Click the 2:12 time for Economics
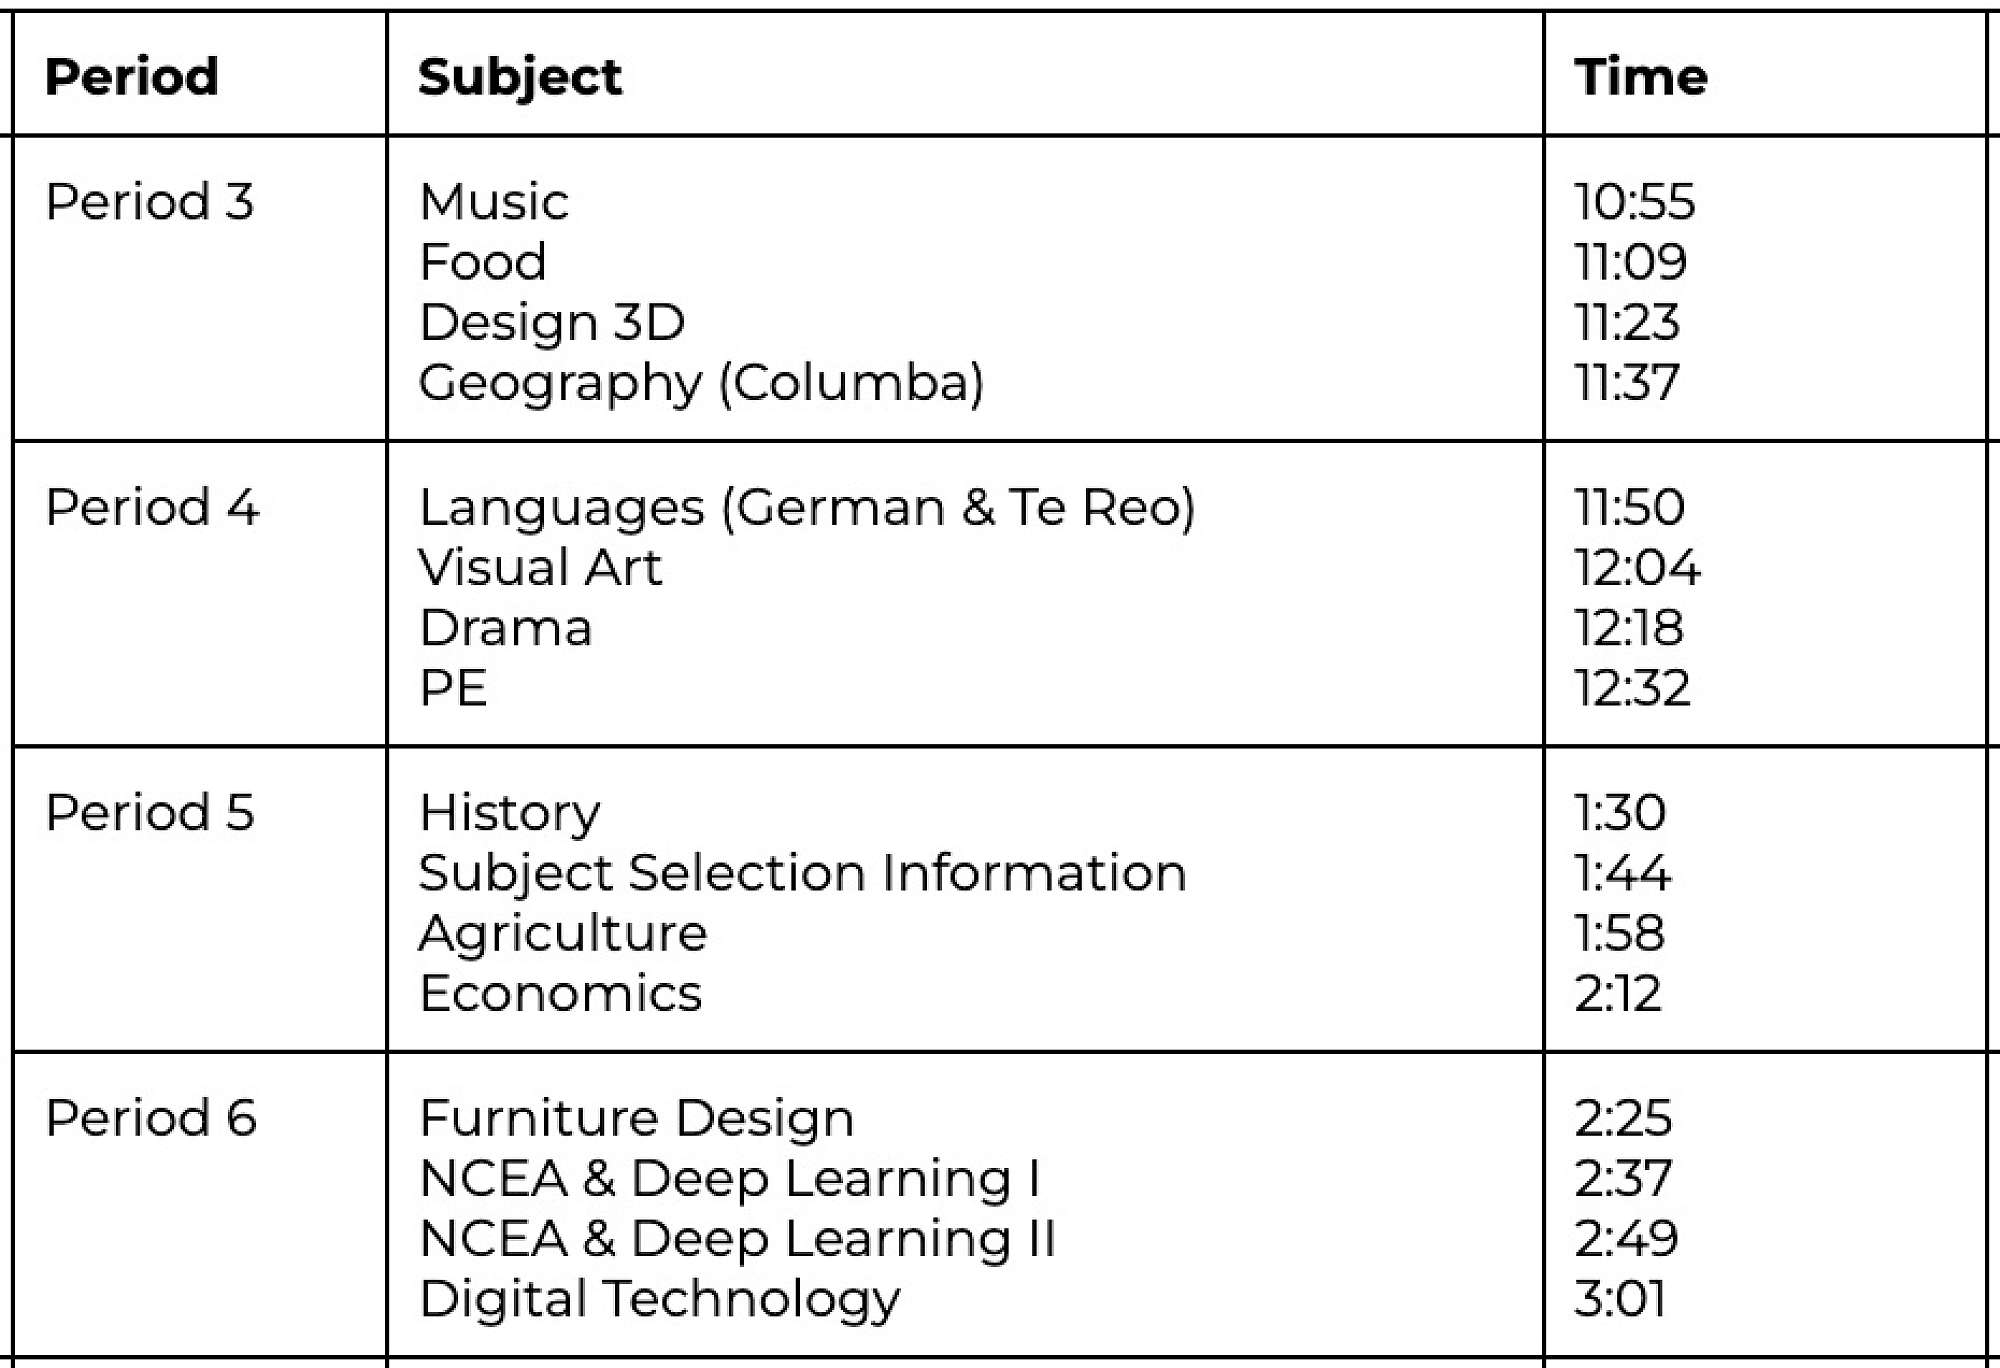Screen dimensions: 2000x1368 click(x=1617, y=993)
